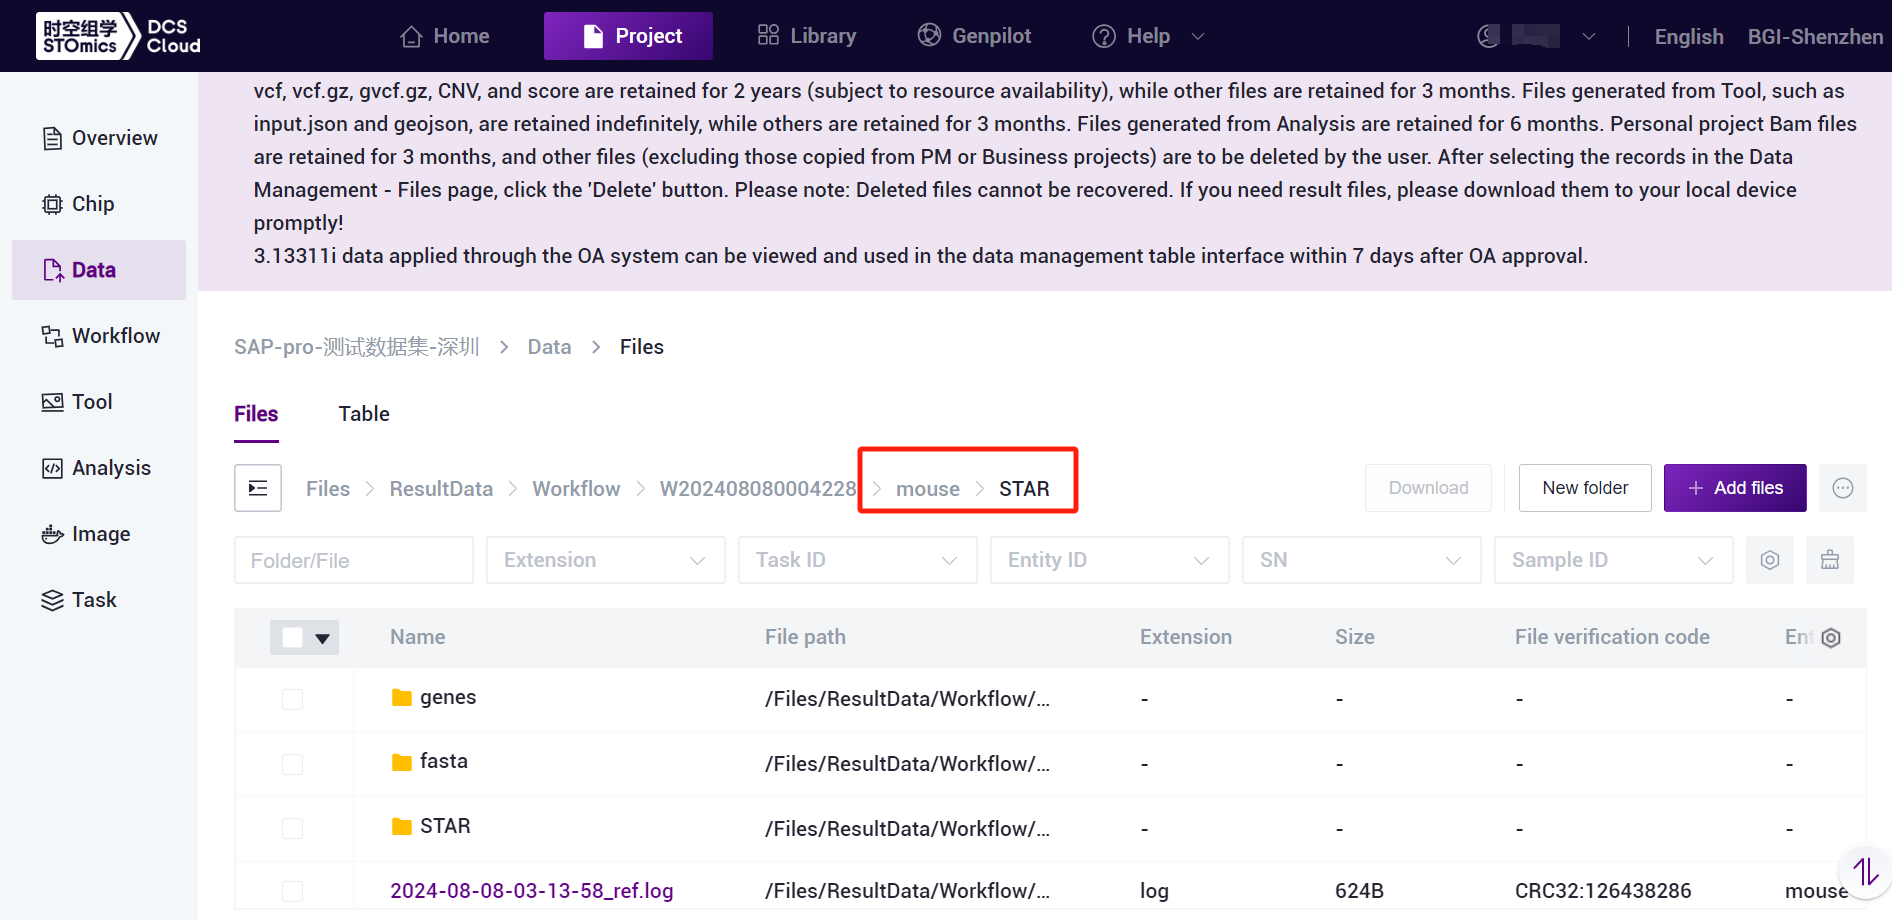
Task: Open Analysis in the sidebar
Action: click(99, 468)
